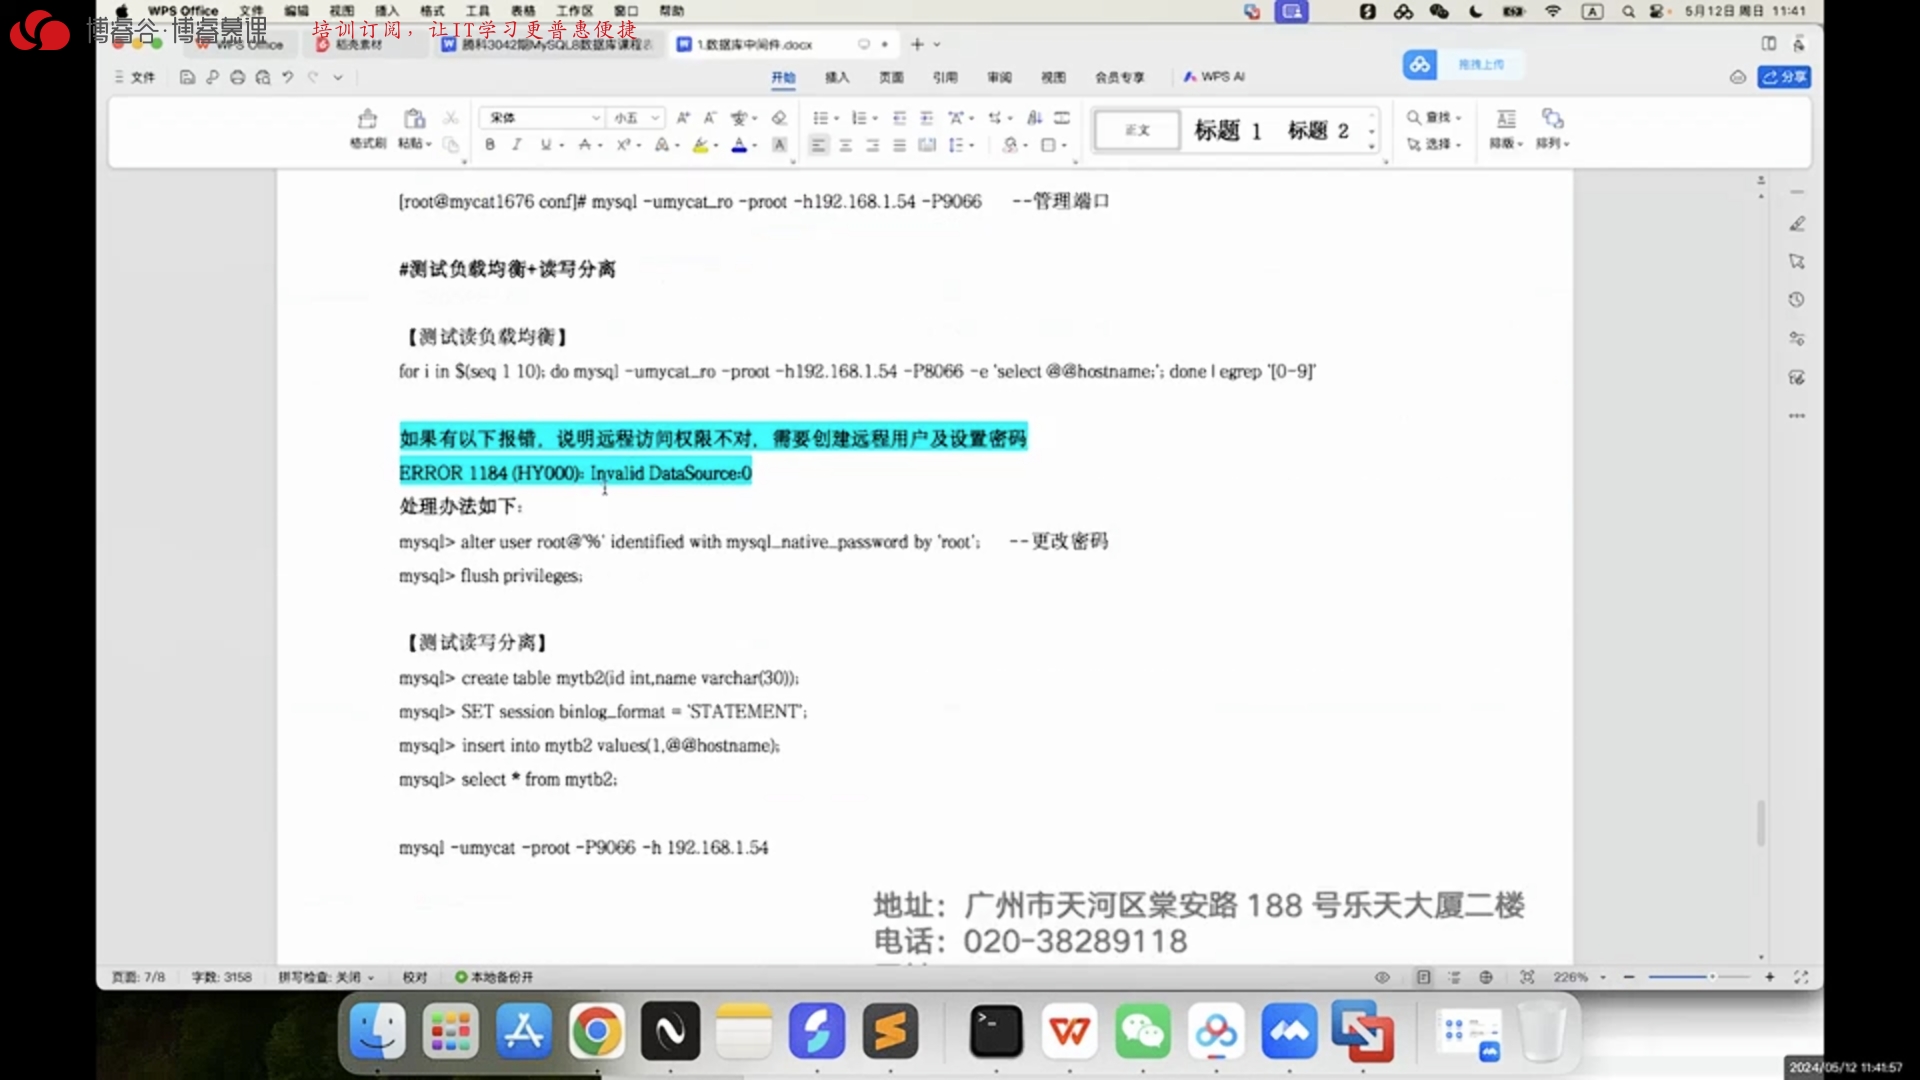Expand the bullet list dropdown
This screenshot has width=1920, height=1080.
coord(837,119)
